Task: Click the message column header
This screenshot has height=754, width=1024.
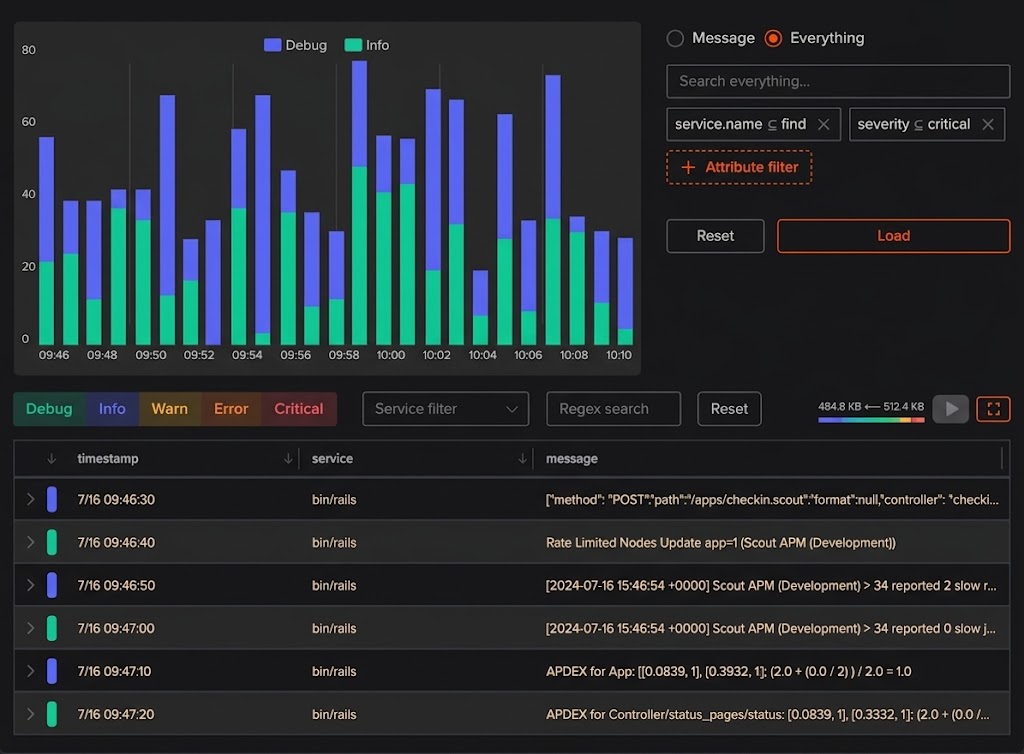Action: click(571, 458)
